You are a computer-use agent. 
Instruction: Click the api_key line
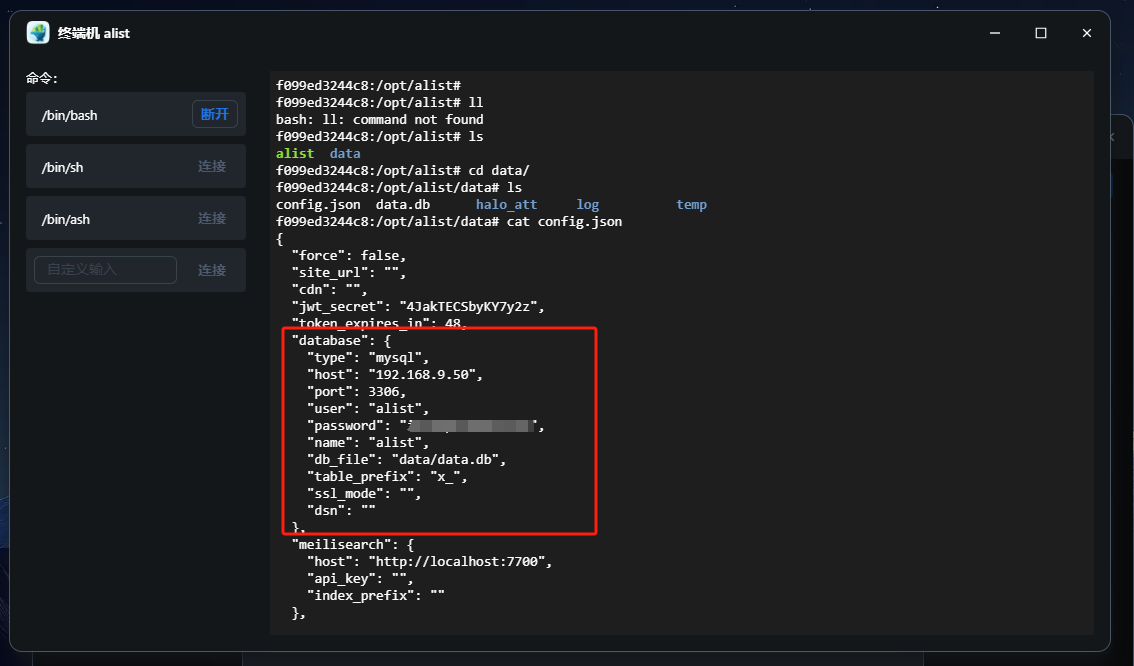click(360, 579)
